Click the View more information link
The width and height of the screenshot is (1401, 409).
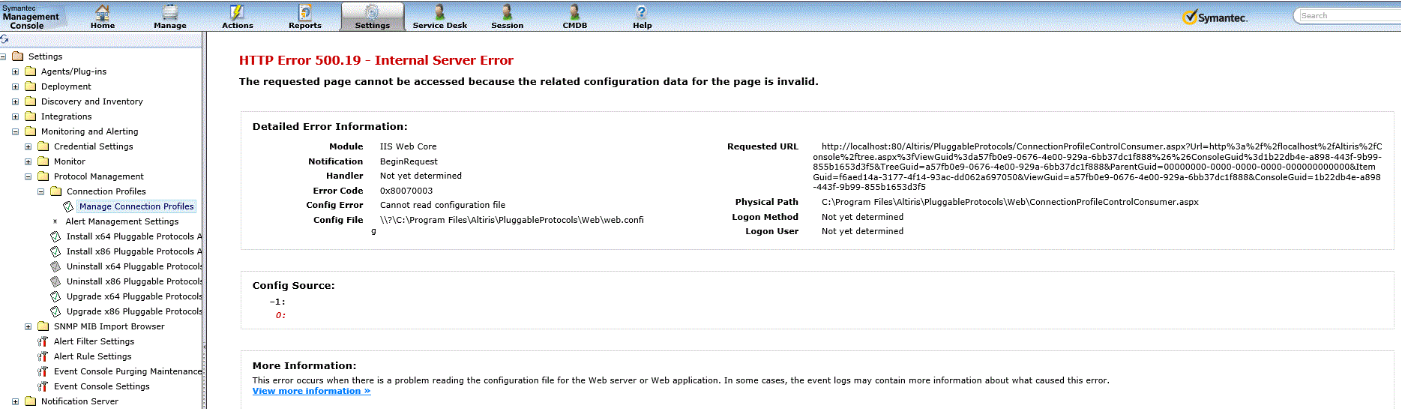point(311,391)
